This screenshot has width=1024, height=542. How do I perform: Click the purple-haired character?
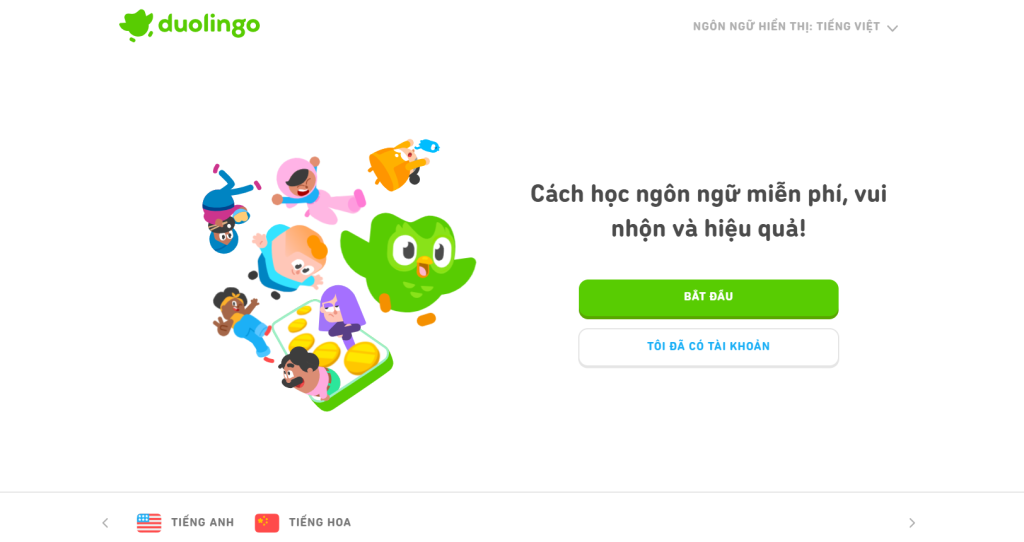pyautogui.click(x=342, y=312)
